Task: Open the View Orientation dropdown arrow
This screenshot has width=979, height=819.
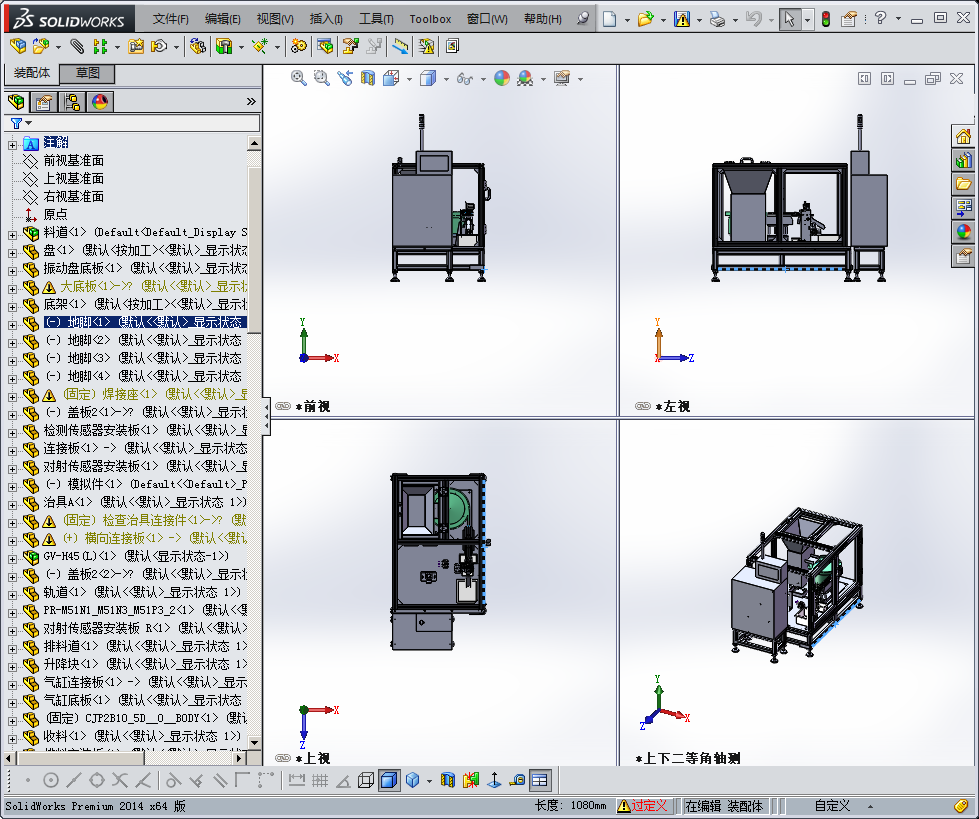Action: (409, 79)
